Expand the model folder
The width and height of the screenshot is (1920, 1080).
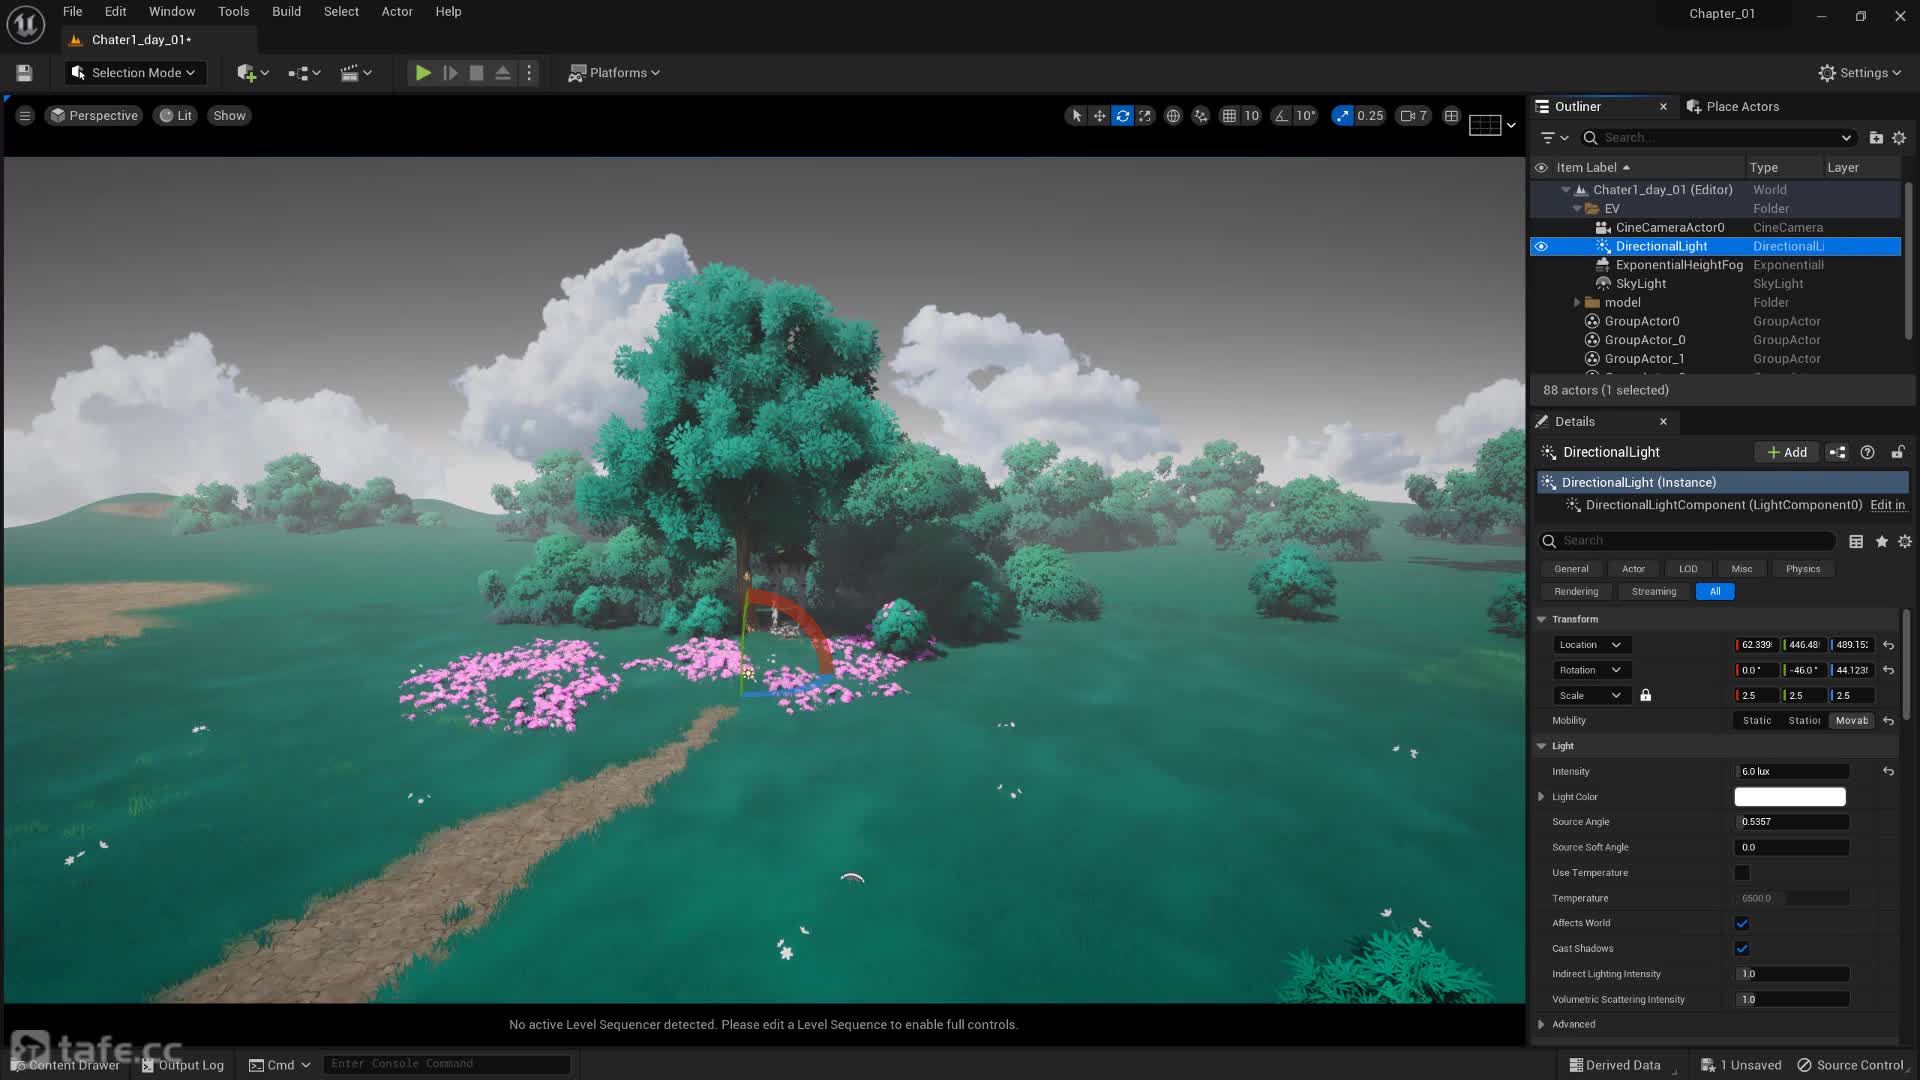[1577, 303]
